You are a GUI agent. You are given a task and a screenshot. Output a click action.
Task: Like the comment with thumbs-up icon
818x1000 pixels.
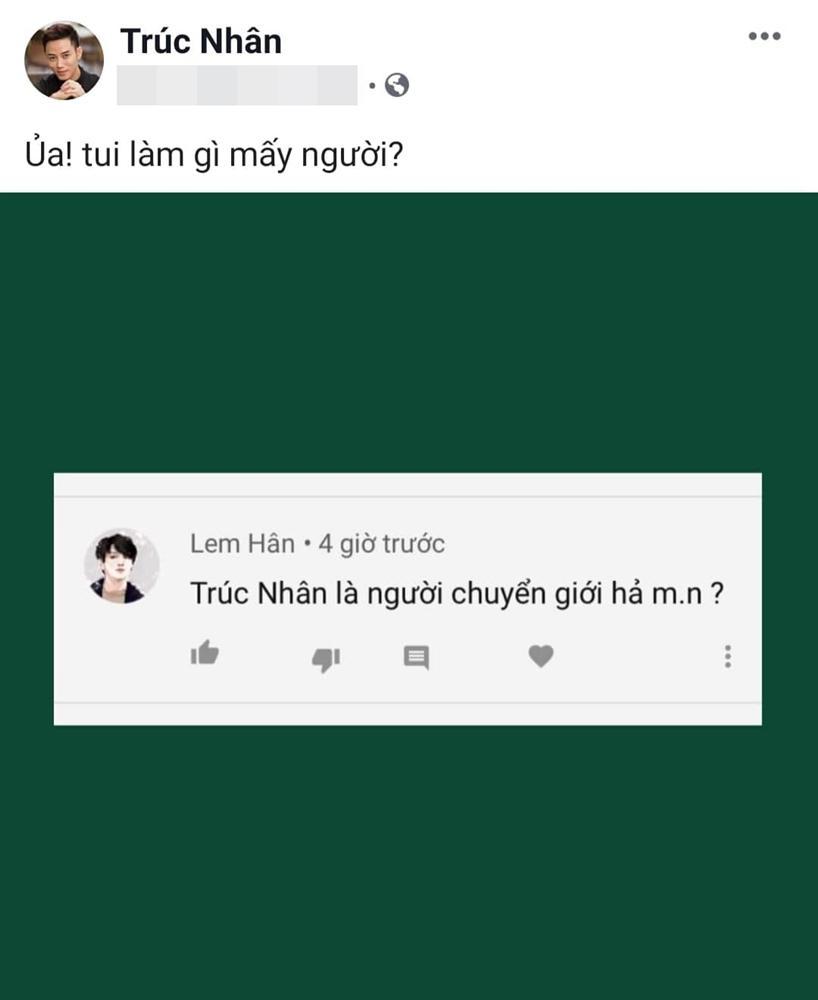tap(205, 655)
